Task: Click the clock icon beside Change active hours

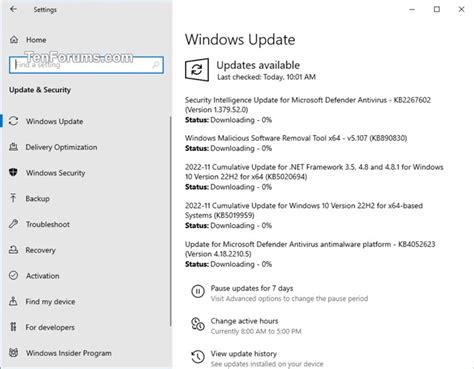Action: [x=198, y=324]
